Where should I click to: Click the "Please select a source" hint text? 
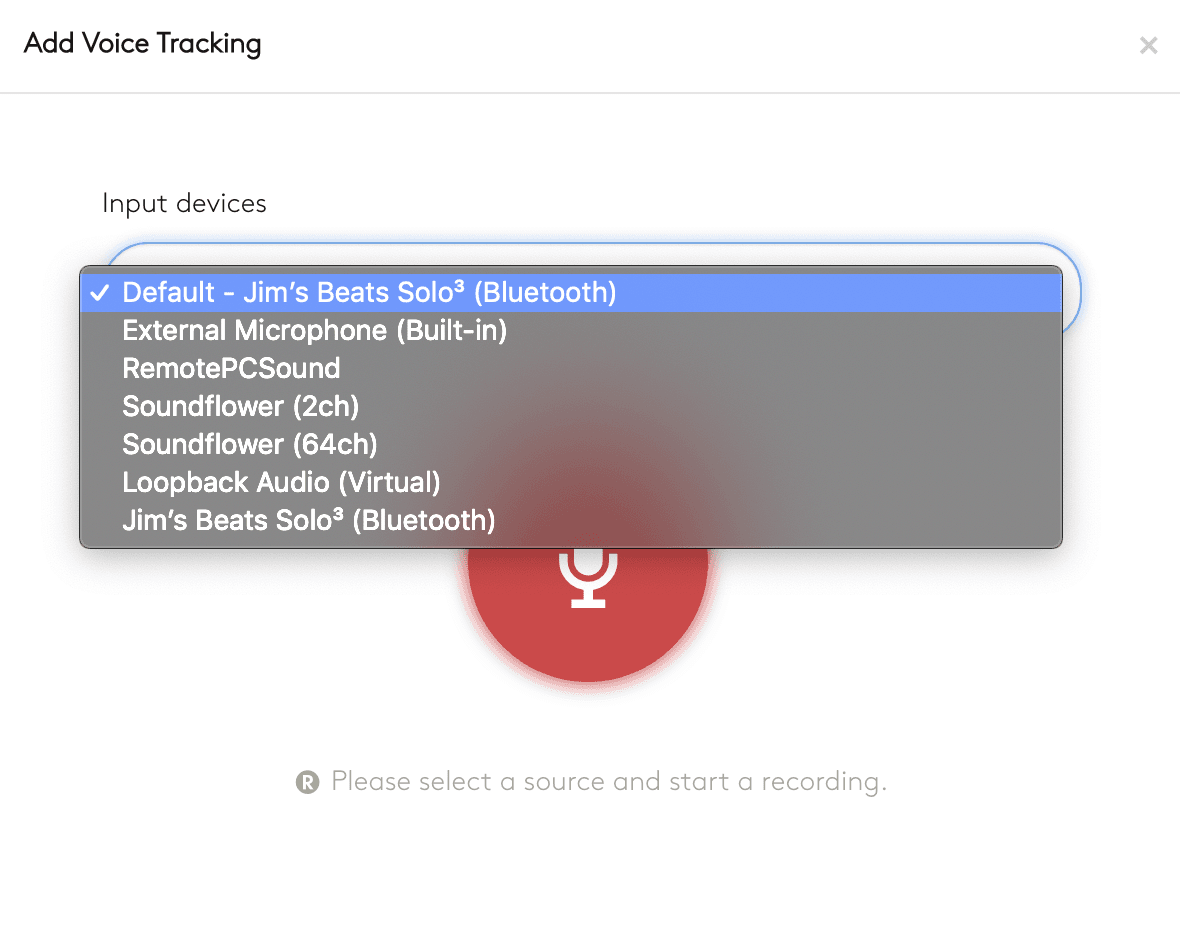pos(608,781)
